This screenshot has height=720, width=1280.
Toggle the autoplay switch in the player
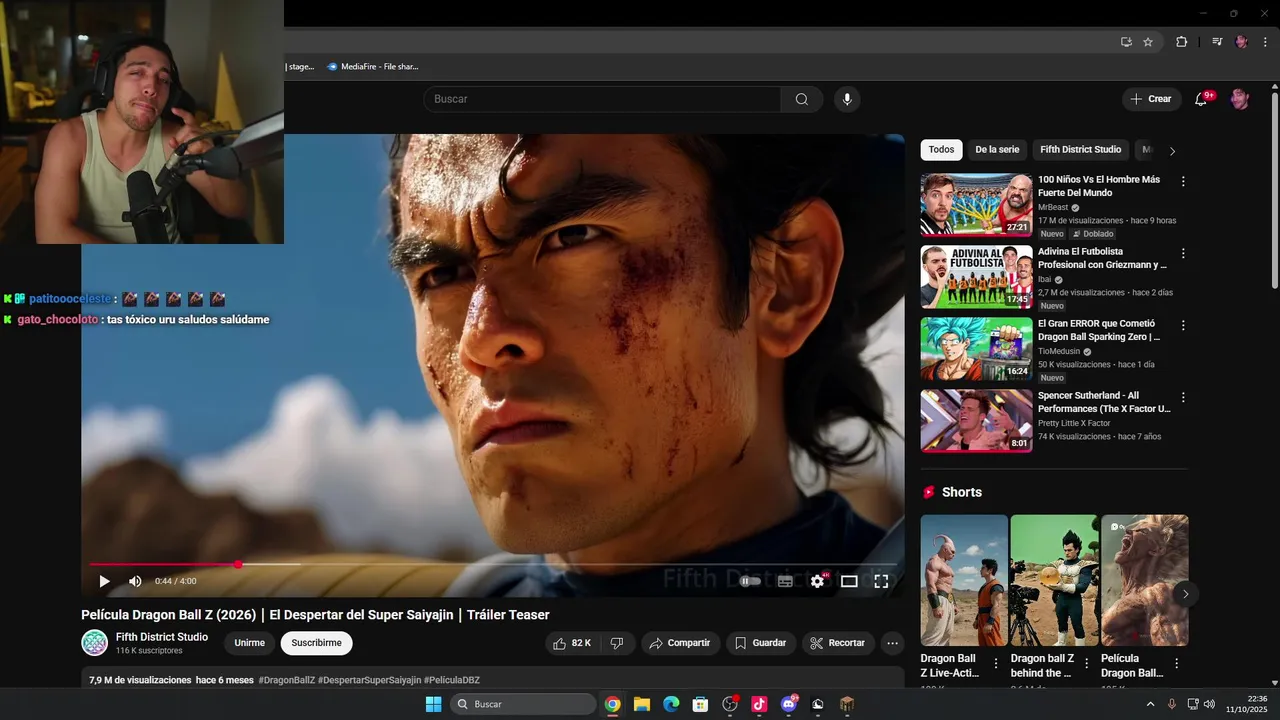pos(750,581)
